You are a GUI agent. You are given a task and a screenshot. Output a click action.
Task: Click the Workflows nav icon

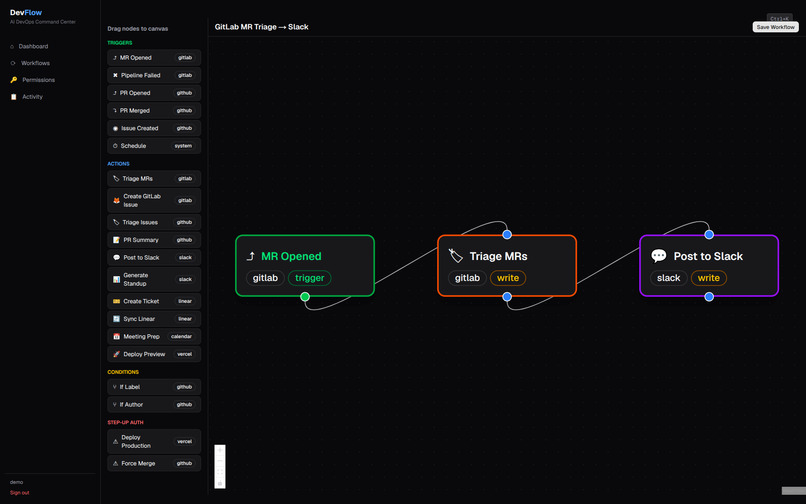pos(13,63)
